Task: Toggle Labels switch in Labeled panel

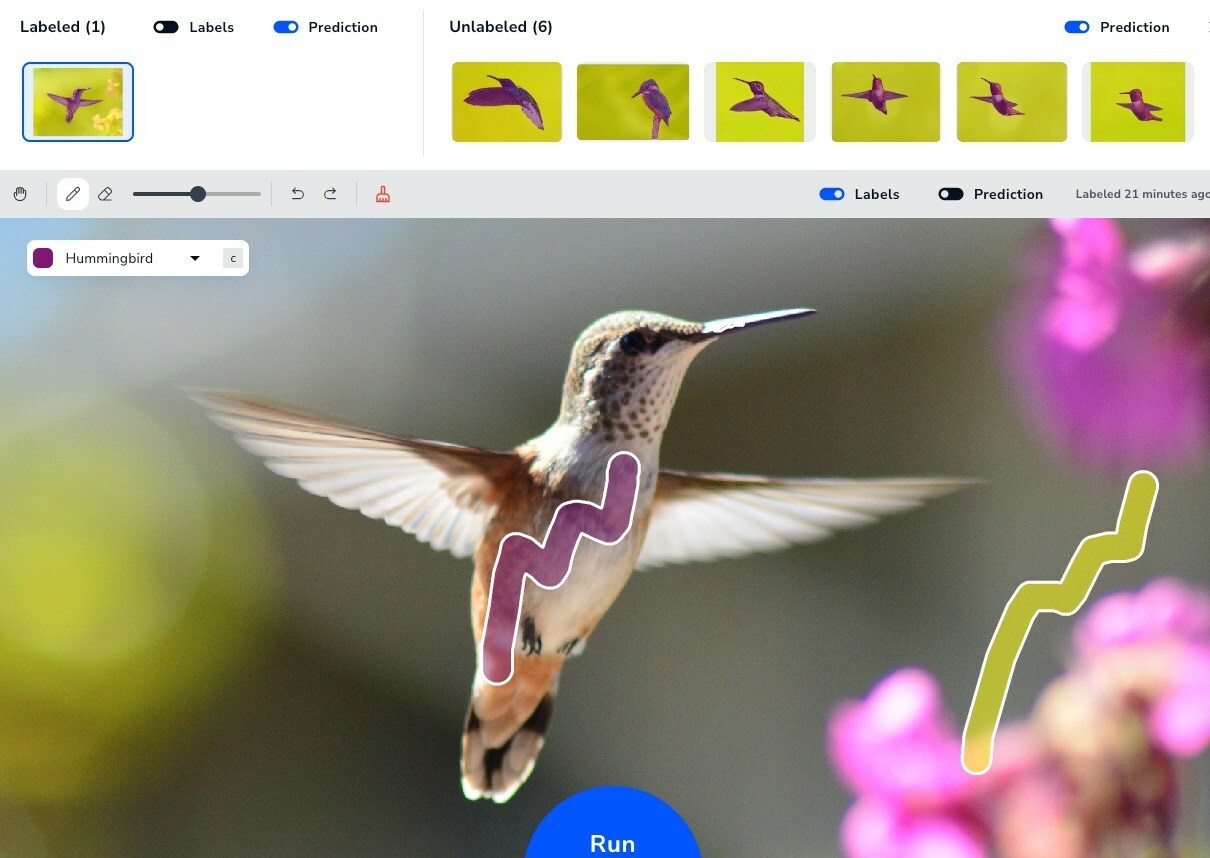Action: (166, 27)
